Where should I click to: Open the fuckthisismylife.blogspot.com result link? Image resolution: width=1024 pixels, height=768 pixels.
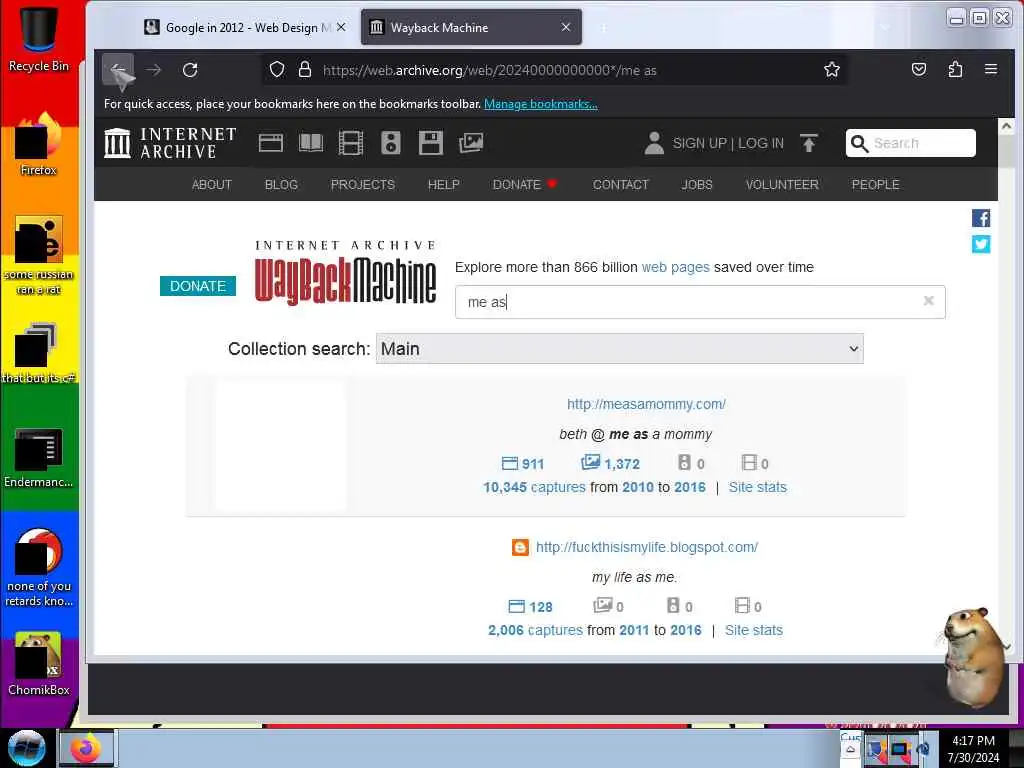647,547
